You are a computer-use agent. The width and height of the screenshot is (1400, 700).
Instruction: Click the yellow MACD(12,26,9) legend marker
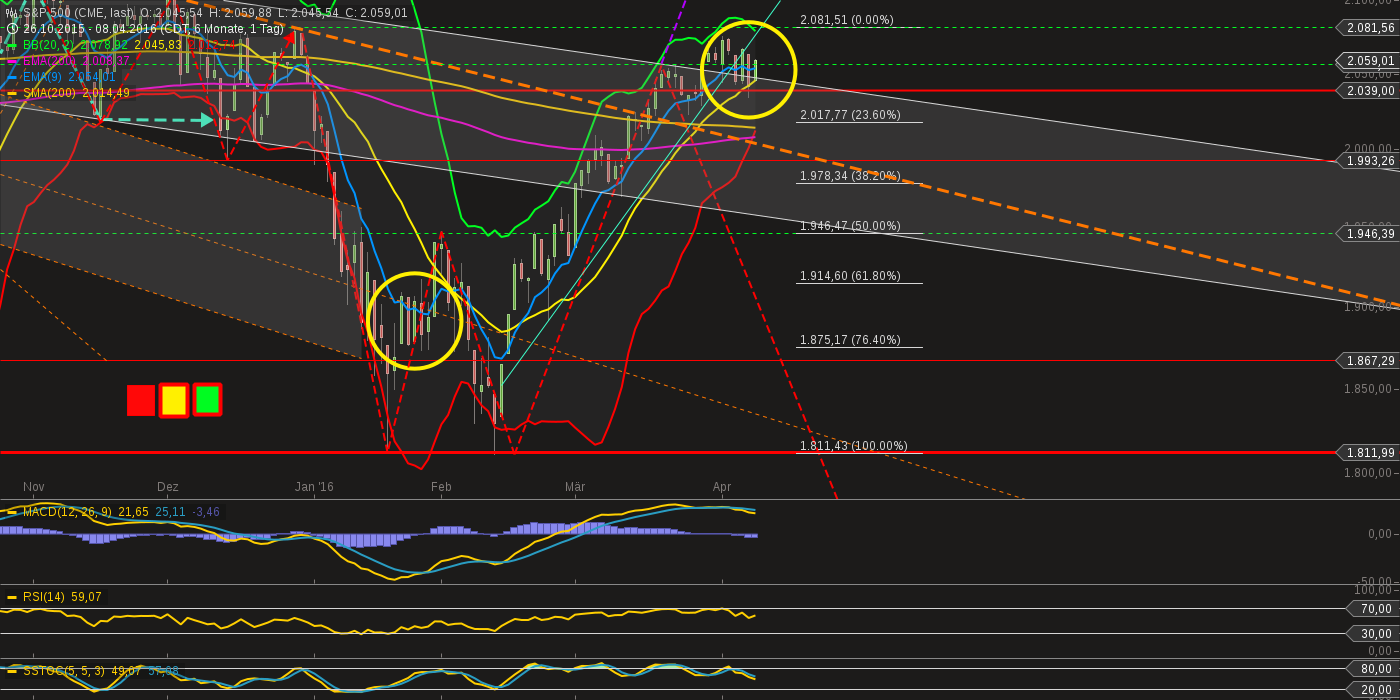click(x=10, y=510)
